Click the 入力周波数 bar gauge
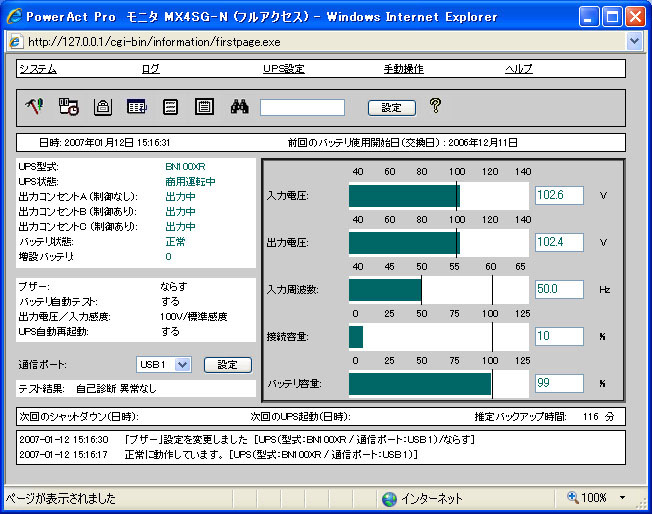The image size is (652, 514). coord(439,290)
